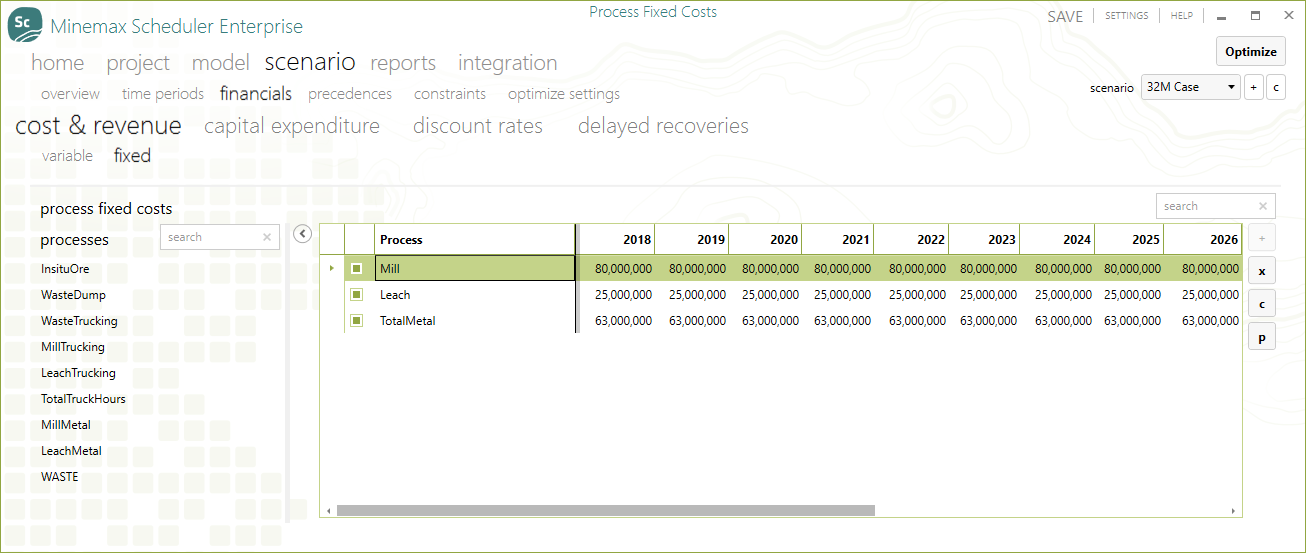Screen dimensions: 1306x553
Task: Click the processes search input field
Action: (220, 237)
